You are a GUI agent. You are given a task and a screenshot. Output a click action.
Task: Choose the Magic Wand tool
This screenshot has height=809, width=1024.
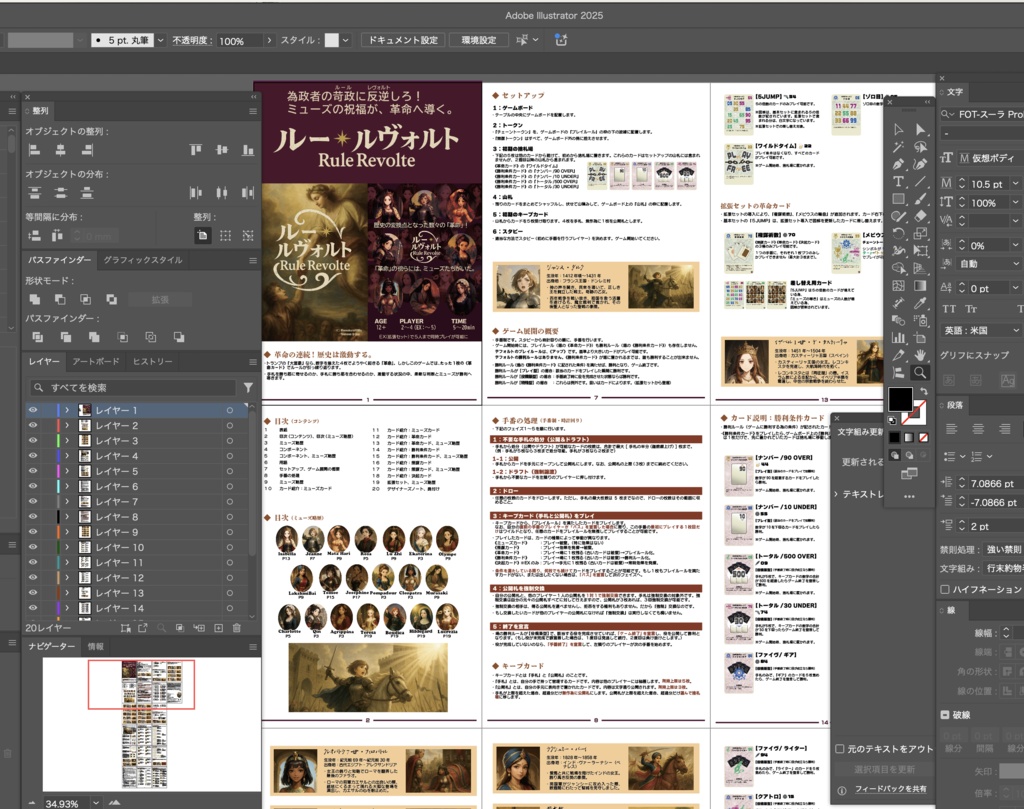(899, 147)
